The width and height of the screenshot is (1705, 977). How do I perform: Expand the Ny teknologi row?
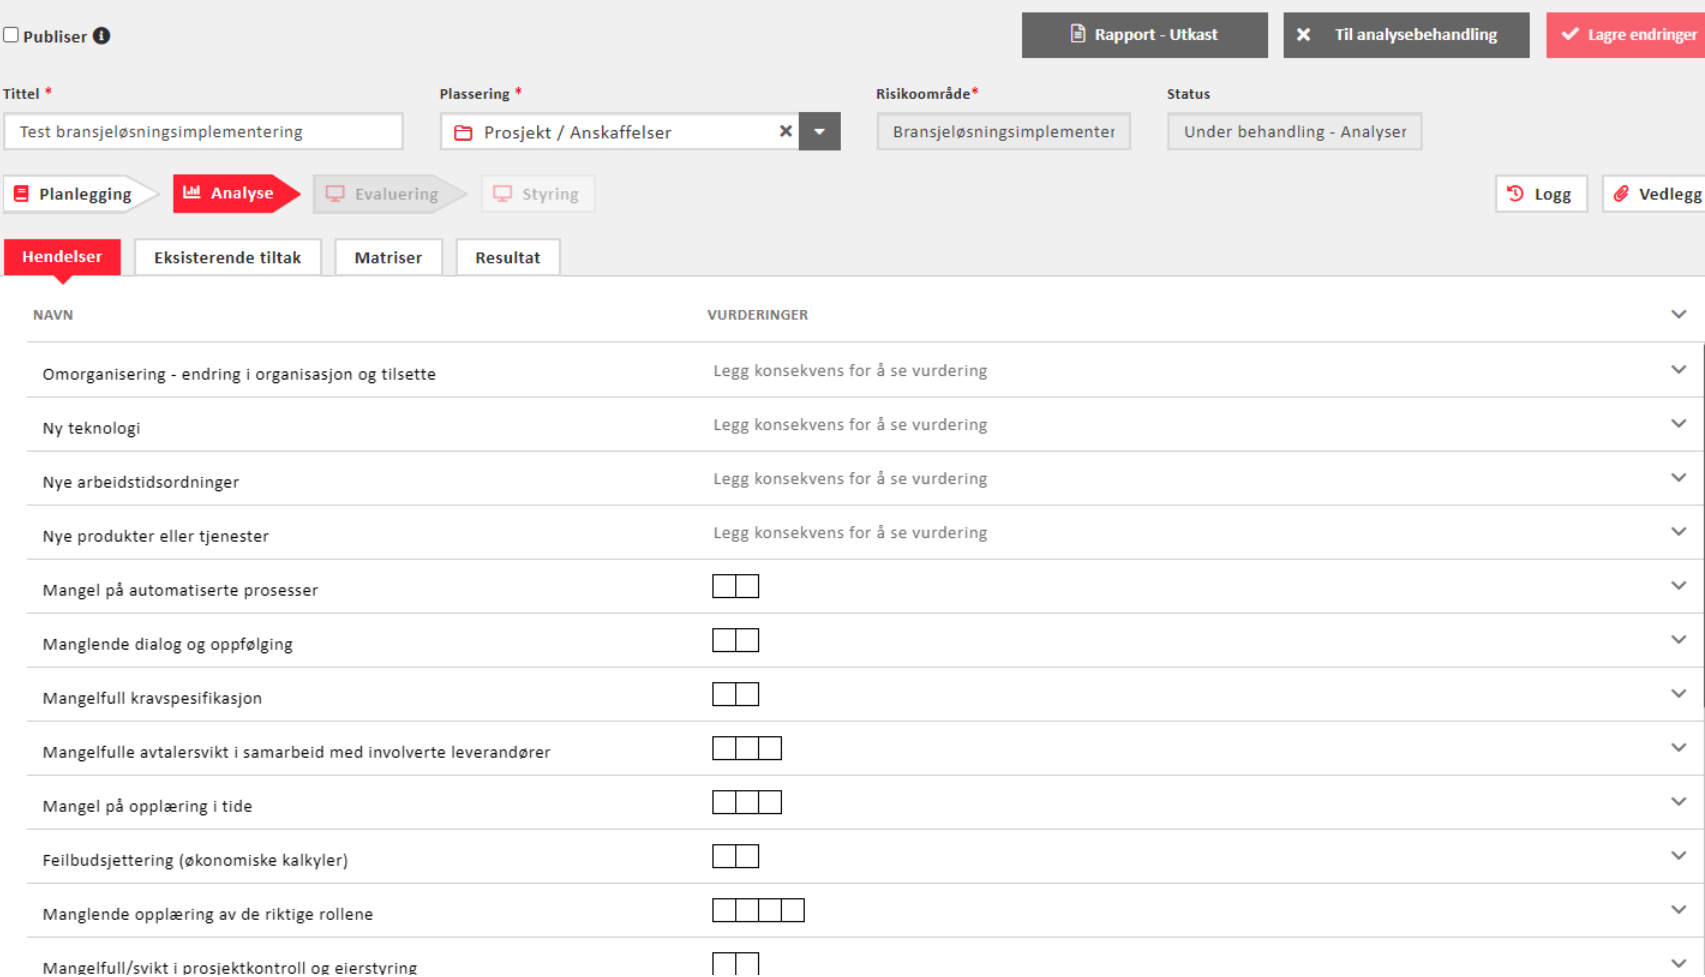coord(1678,424)
